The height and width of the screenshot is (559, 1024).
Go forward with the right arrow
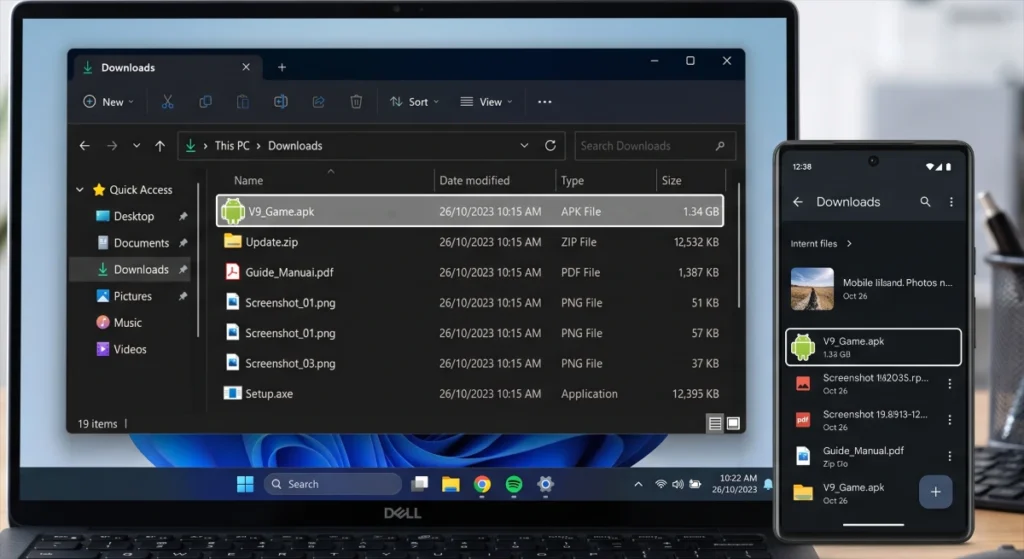click(x=112, y=146)
